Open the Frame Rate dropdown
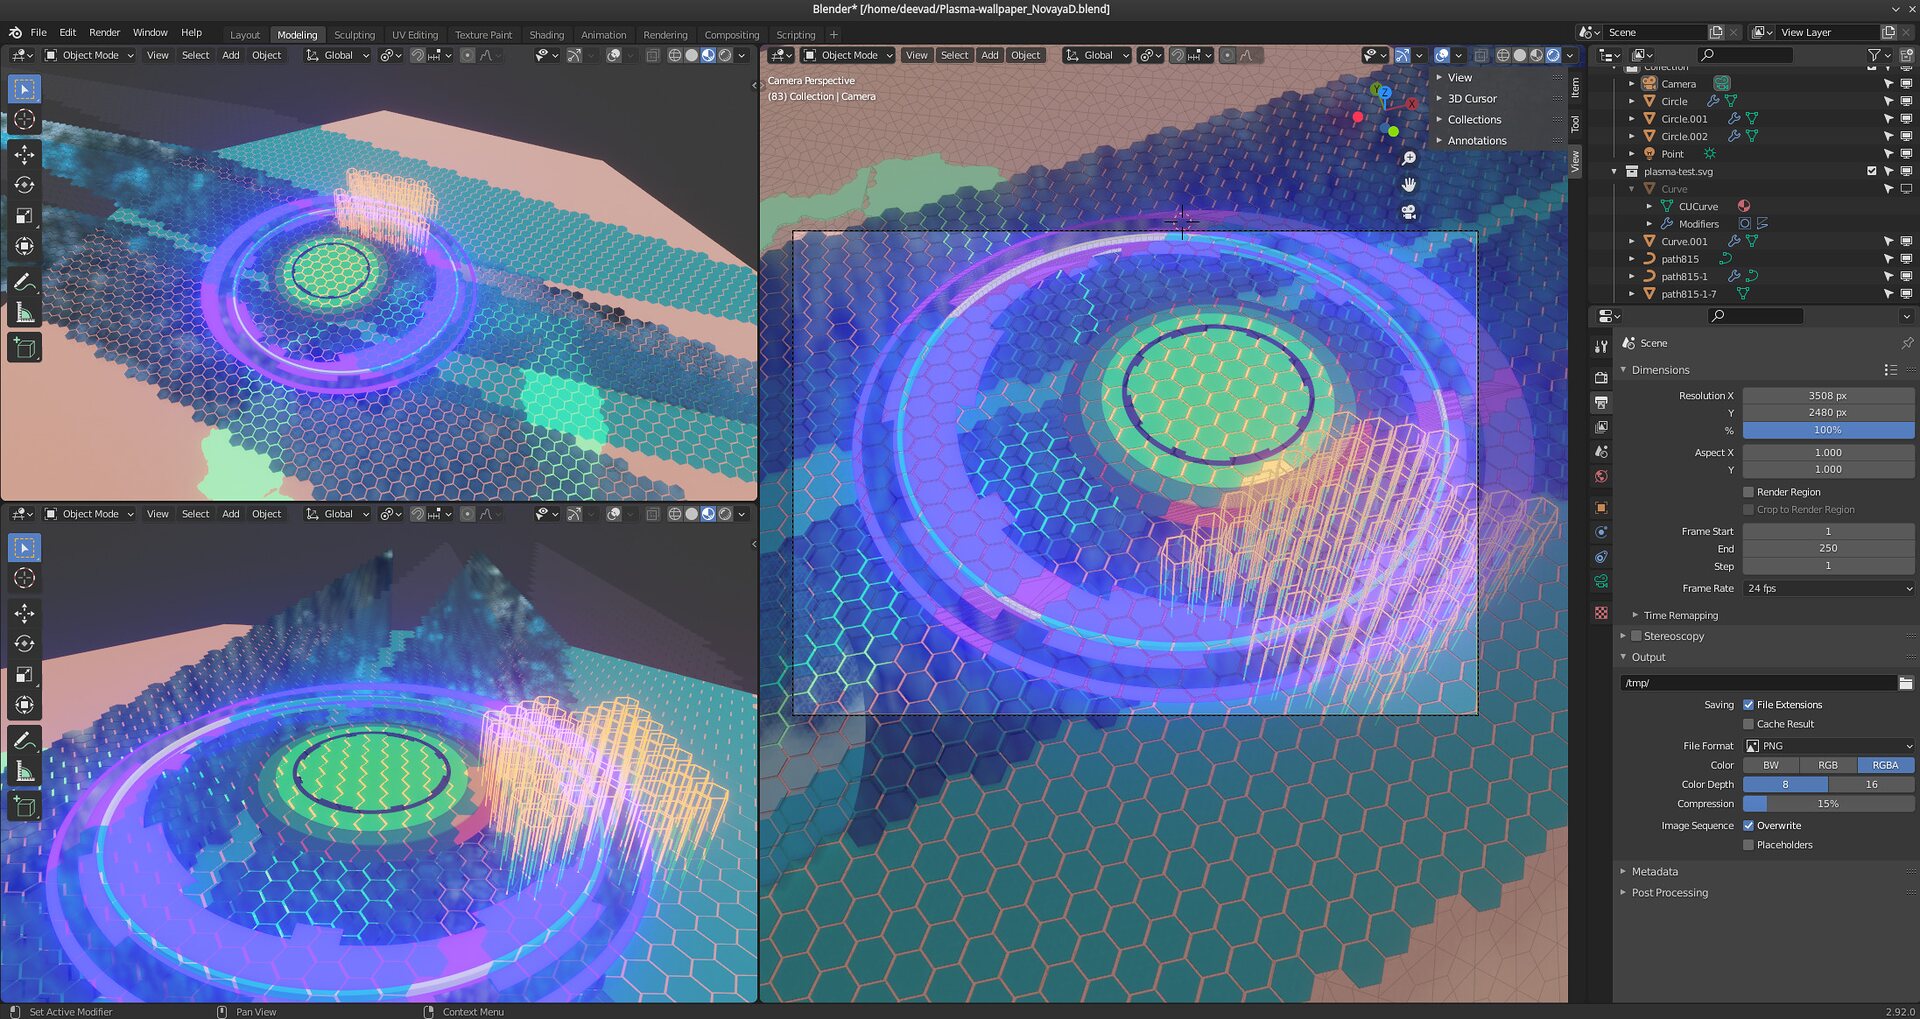This screenshot has height=1019, width=1920. [x=1828, y=589]
